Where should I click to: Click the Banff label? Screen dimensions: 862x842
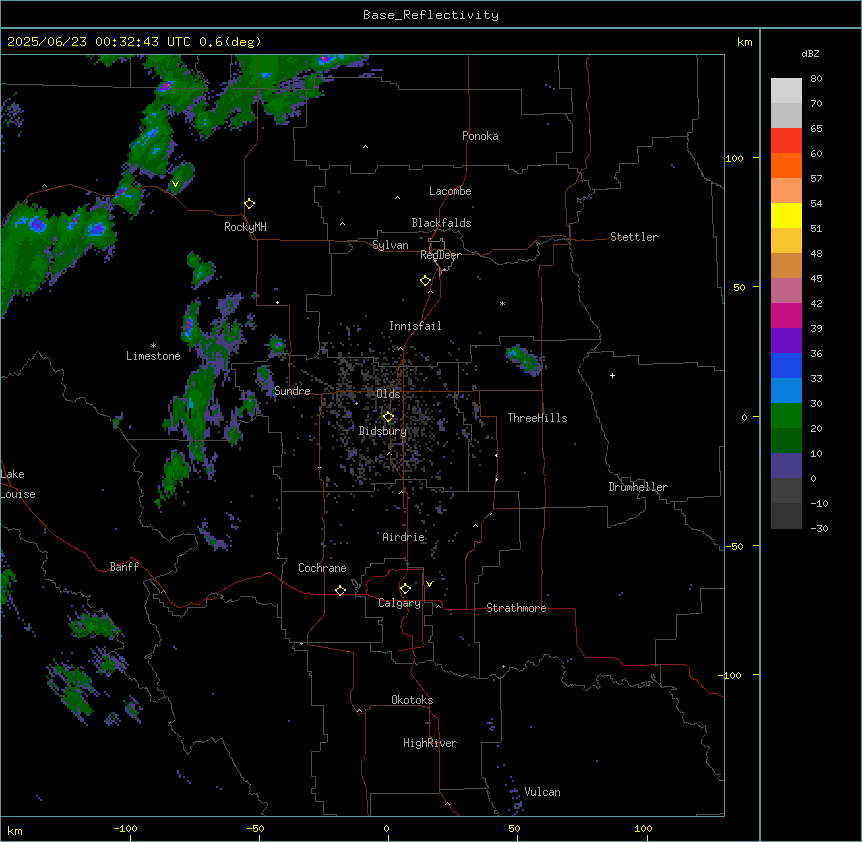[x=124, y=567]
